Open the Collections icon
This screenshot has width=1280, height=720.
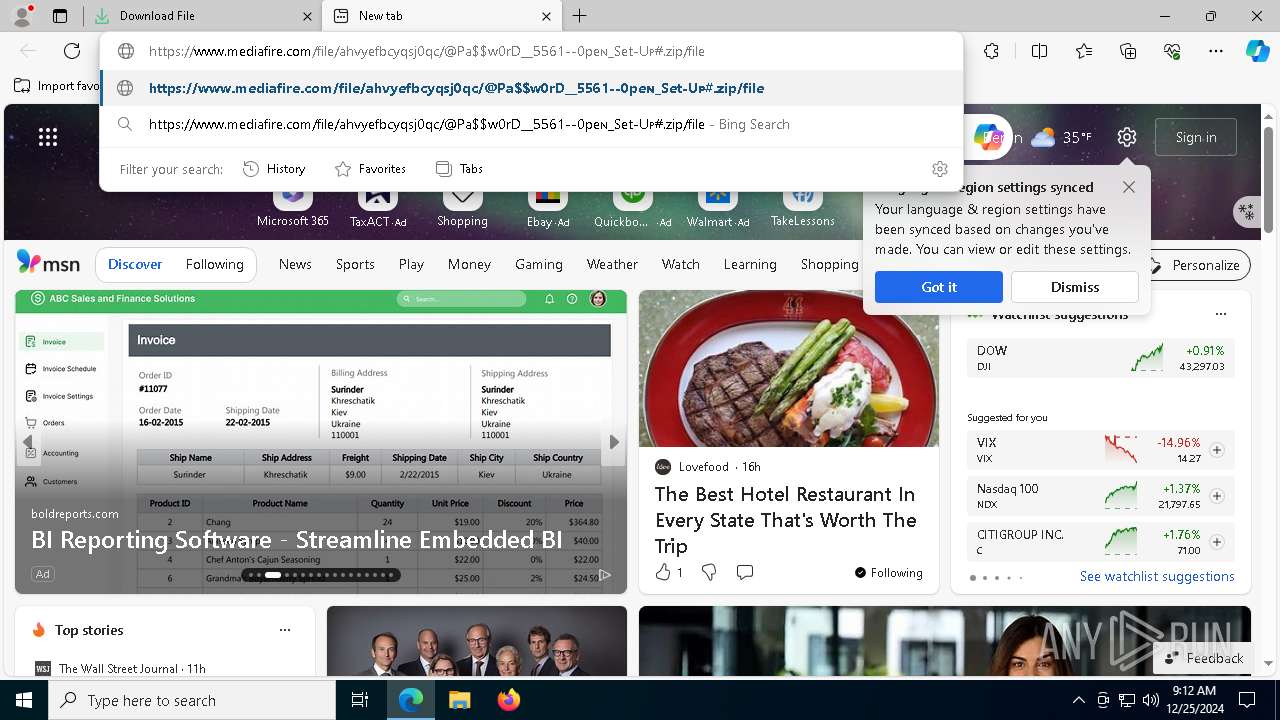click(1128, 51)
